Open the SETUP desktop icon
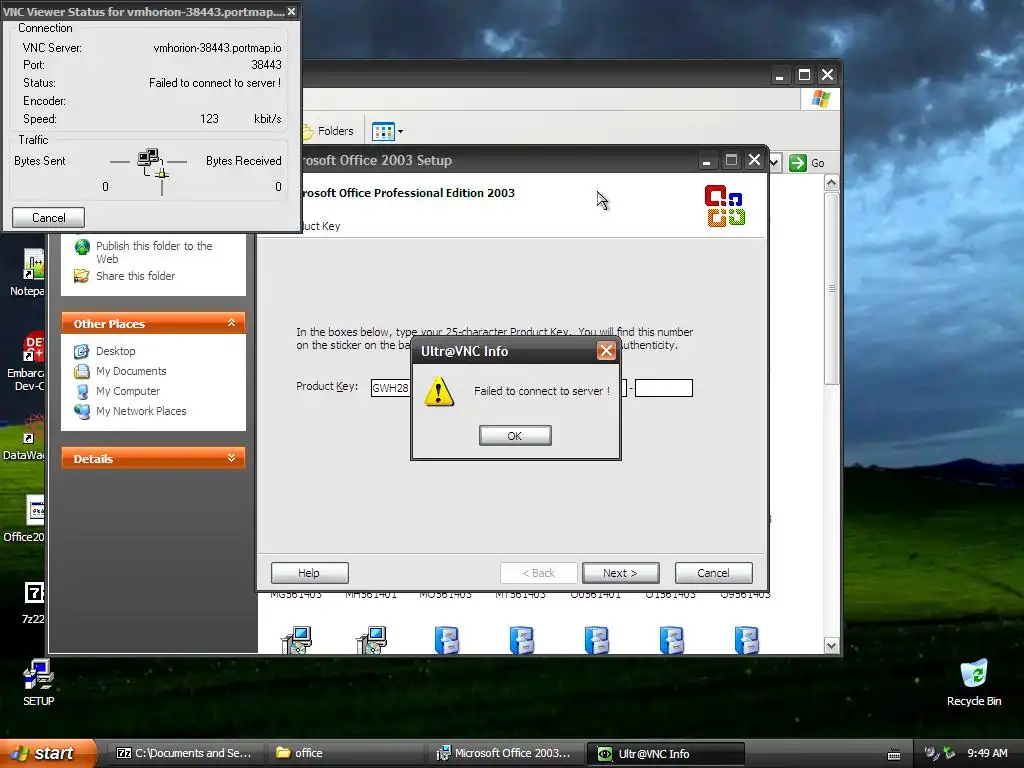Image resolution: width=1024 pixels, height=768 pixels. 39,682
